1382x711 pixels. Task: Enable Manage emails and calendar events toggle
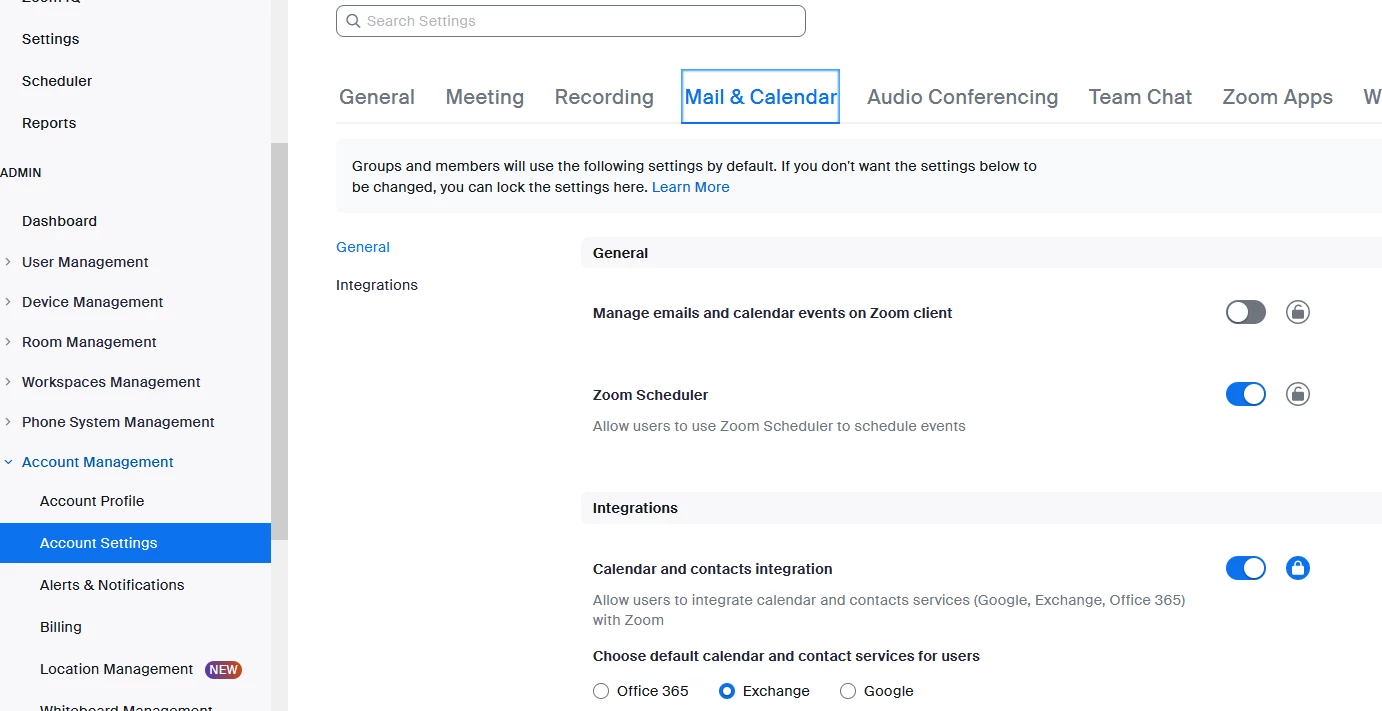click(x=1246, y=312)
